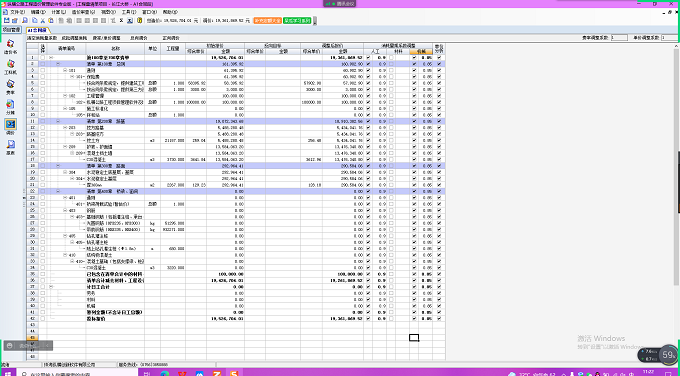Open the 分摊 sidebar icon
The width and height of the screenshot is (680, 376).
(x=10, y=107)
